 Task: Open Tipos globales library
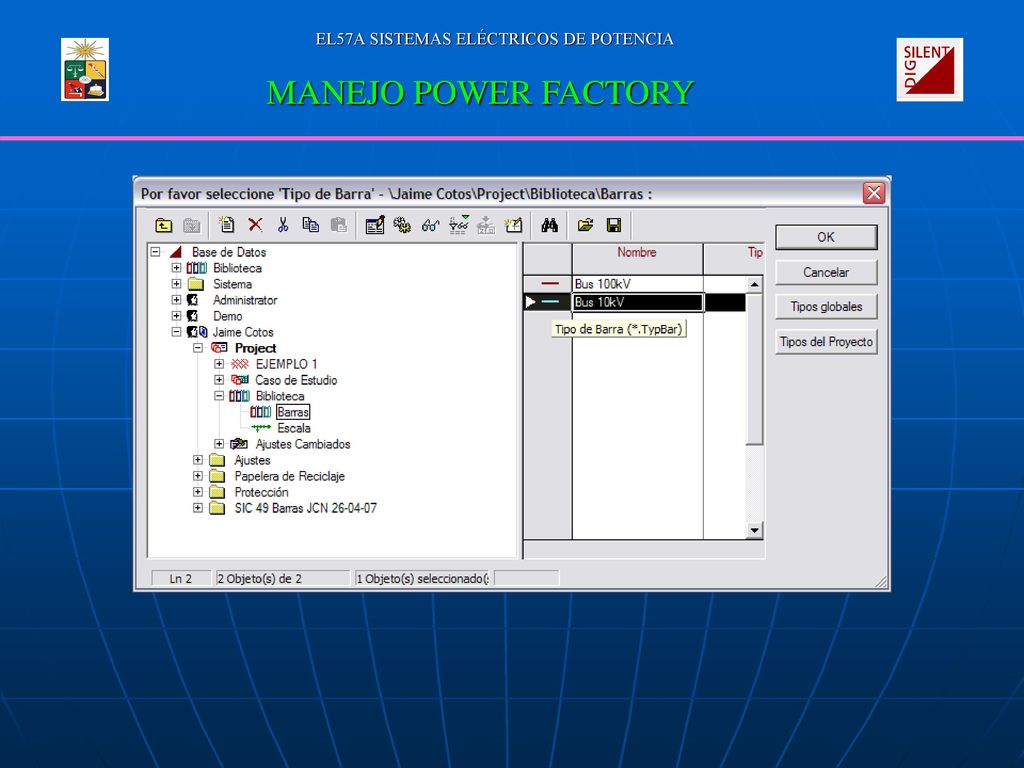tap(825, 306)
